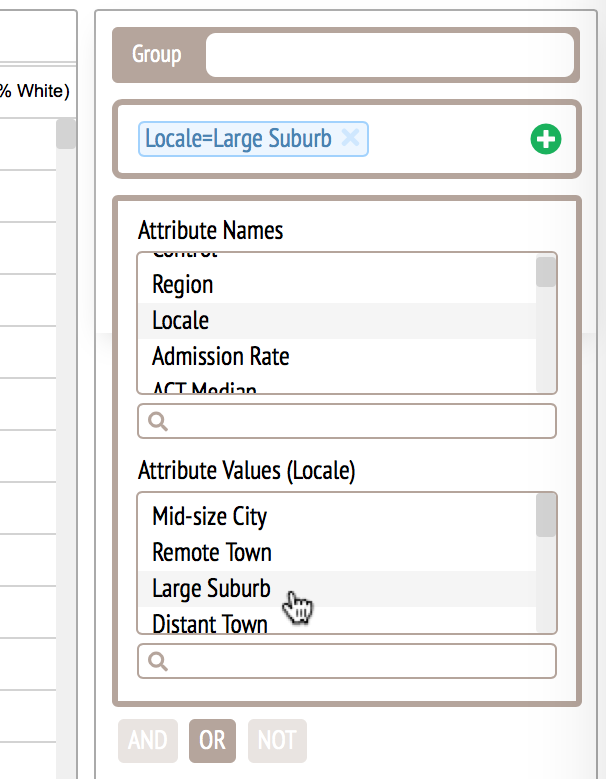Click the Group name input field

tap(389, 55)
